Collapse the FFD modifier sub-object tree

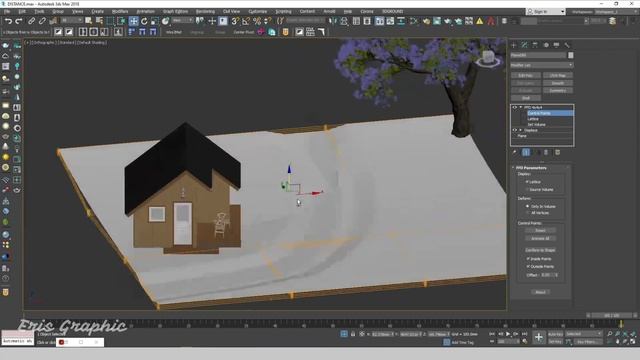pyautogui.click(x=520, y=107)
